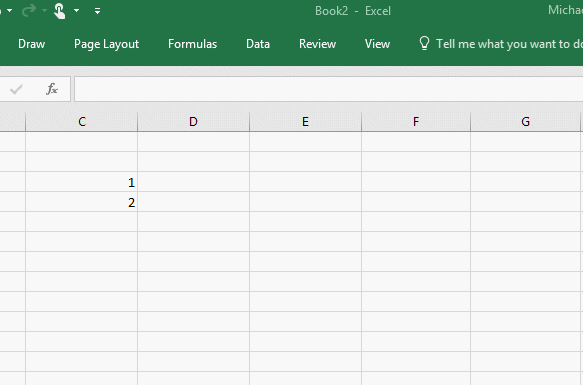Viewport: 583px width, 385px height.
Task: Select column E header
Action: [x=305, y=122]
